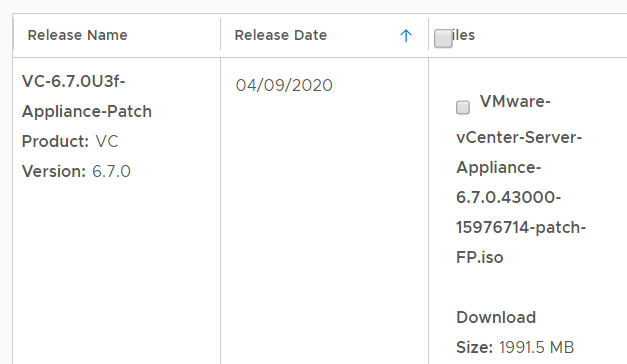Click divider between Release Date and Files headers

tap(428, 35)
